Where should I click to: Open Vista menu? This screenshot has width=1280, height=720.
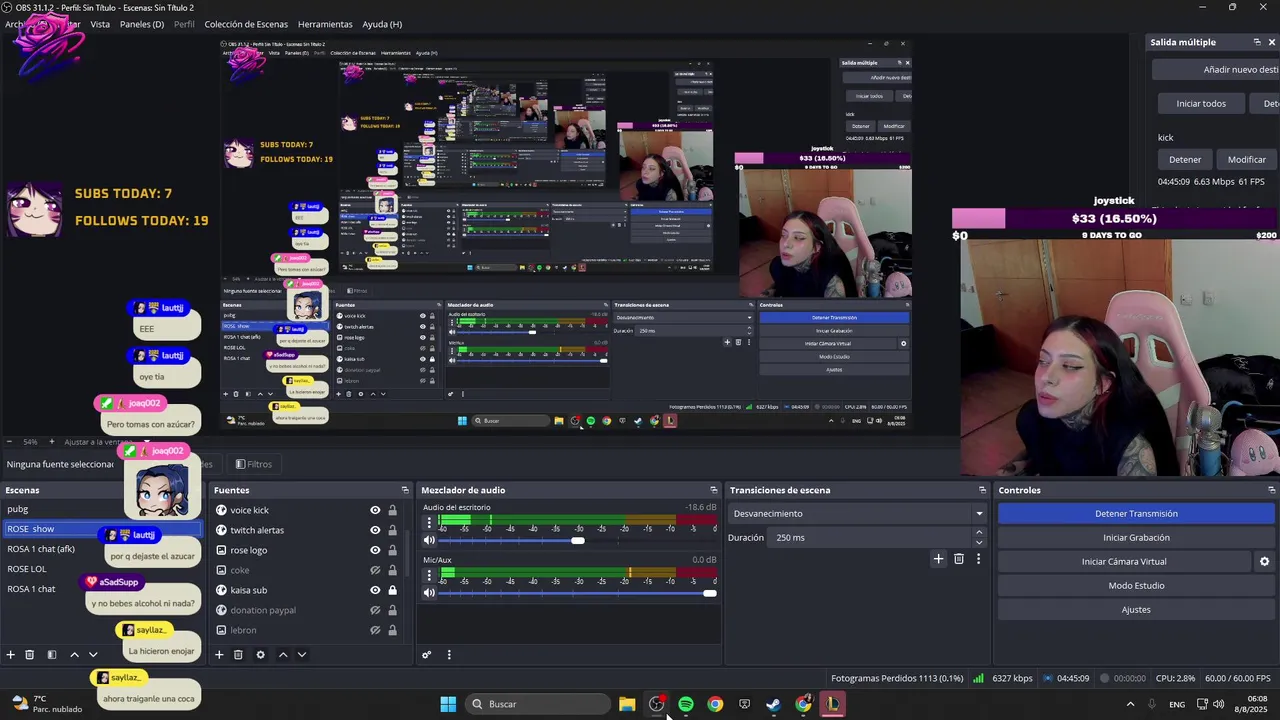(100, 24)
